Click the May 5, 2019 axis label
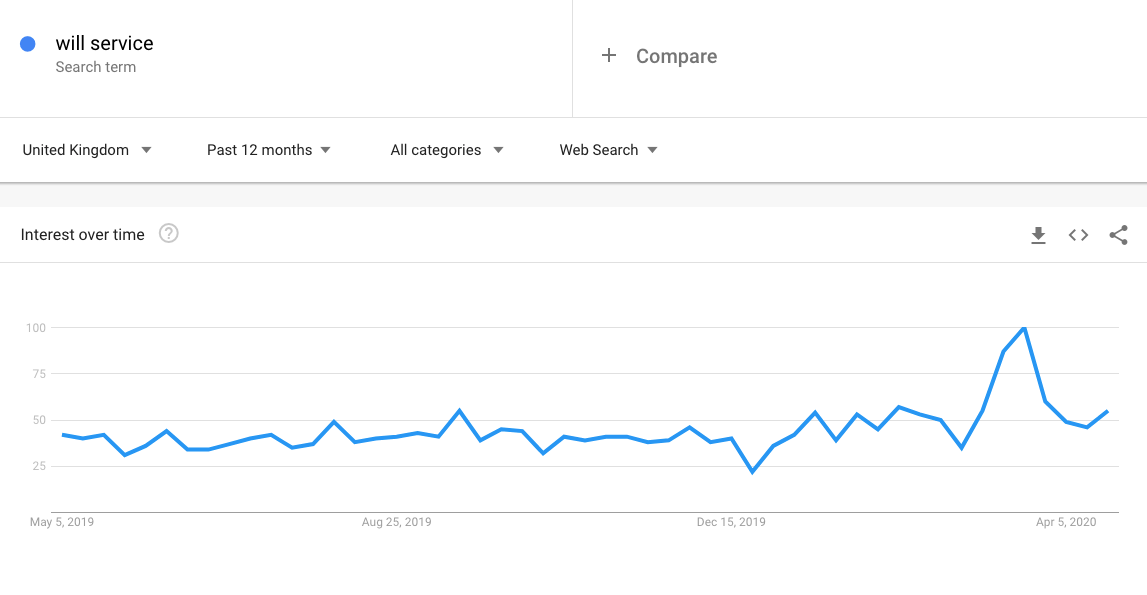 coord(62,522)
